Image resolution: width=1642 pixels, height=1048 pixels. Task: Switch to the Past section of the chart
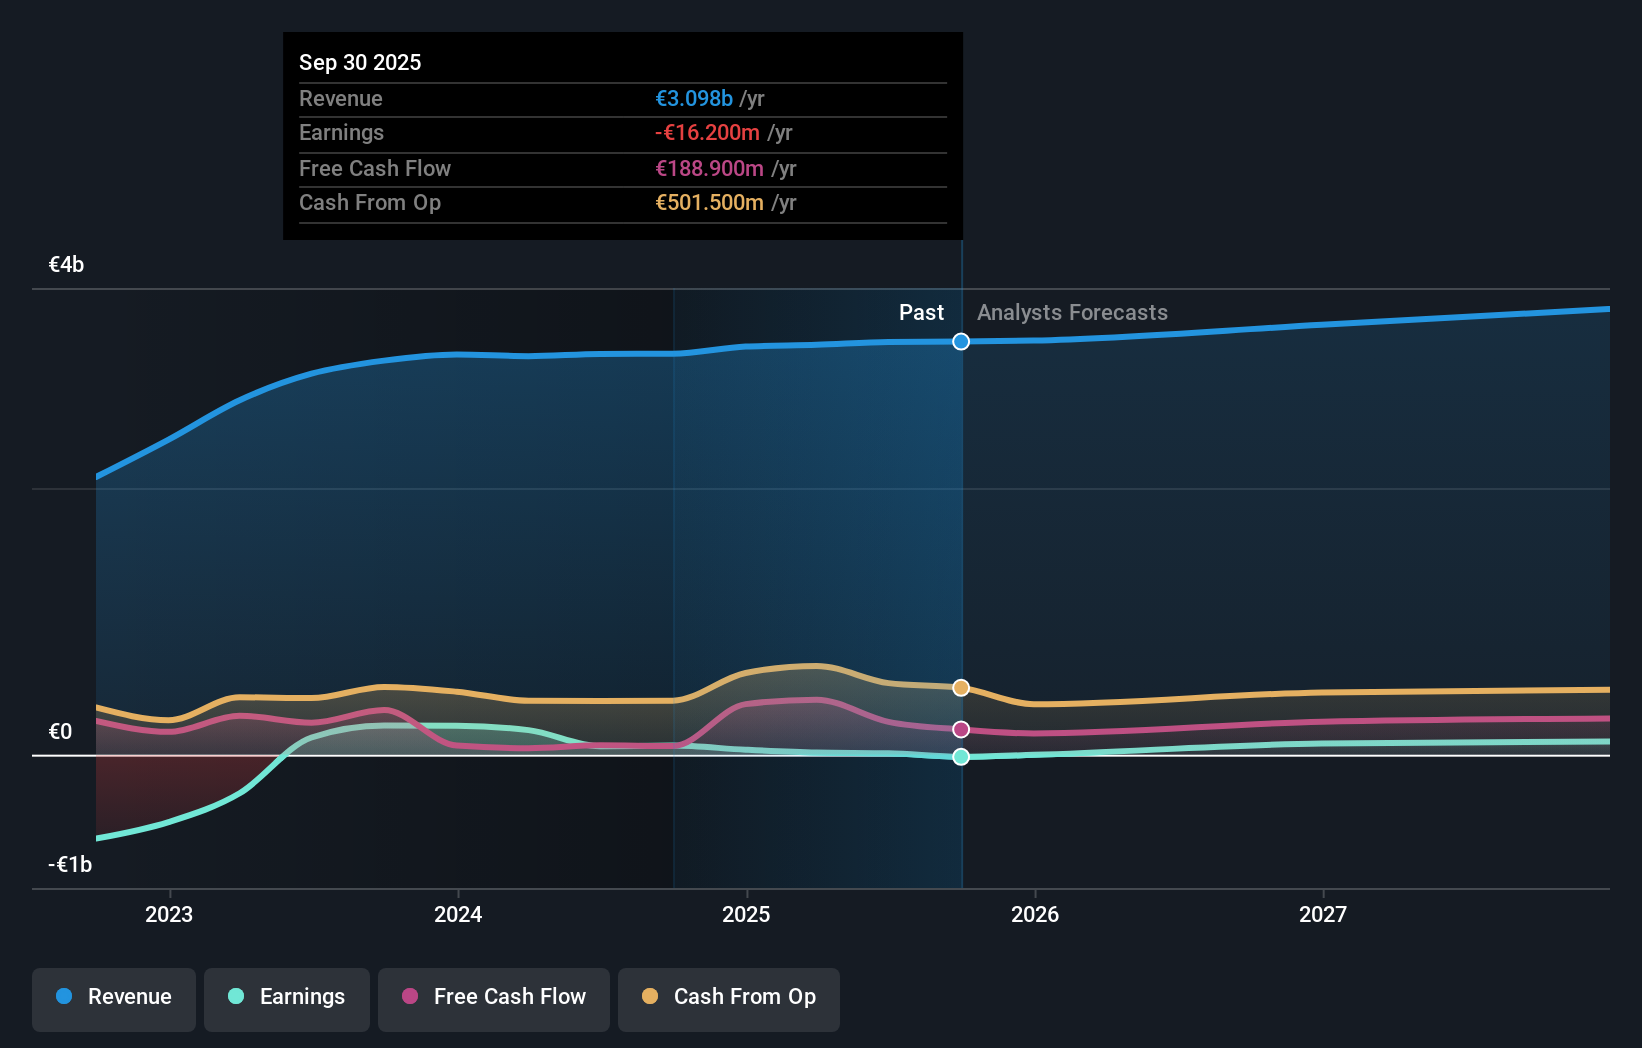click(x=921, y=312)
